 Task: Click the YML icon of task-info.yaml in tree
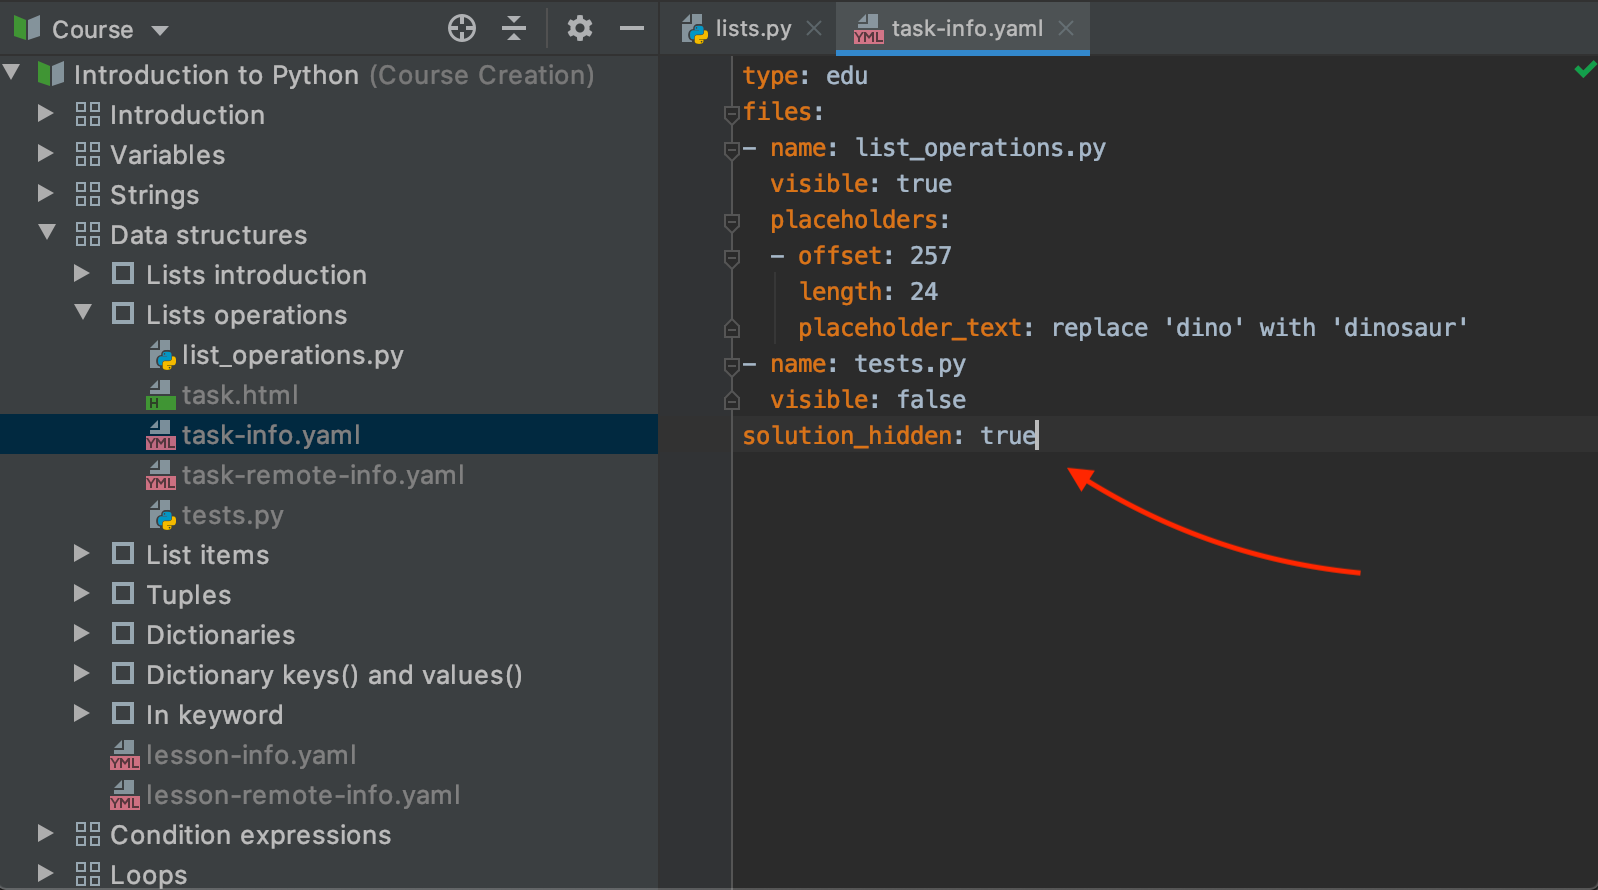tap(160, 435)
